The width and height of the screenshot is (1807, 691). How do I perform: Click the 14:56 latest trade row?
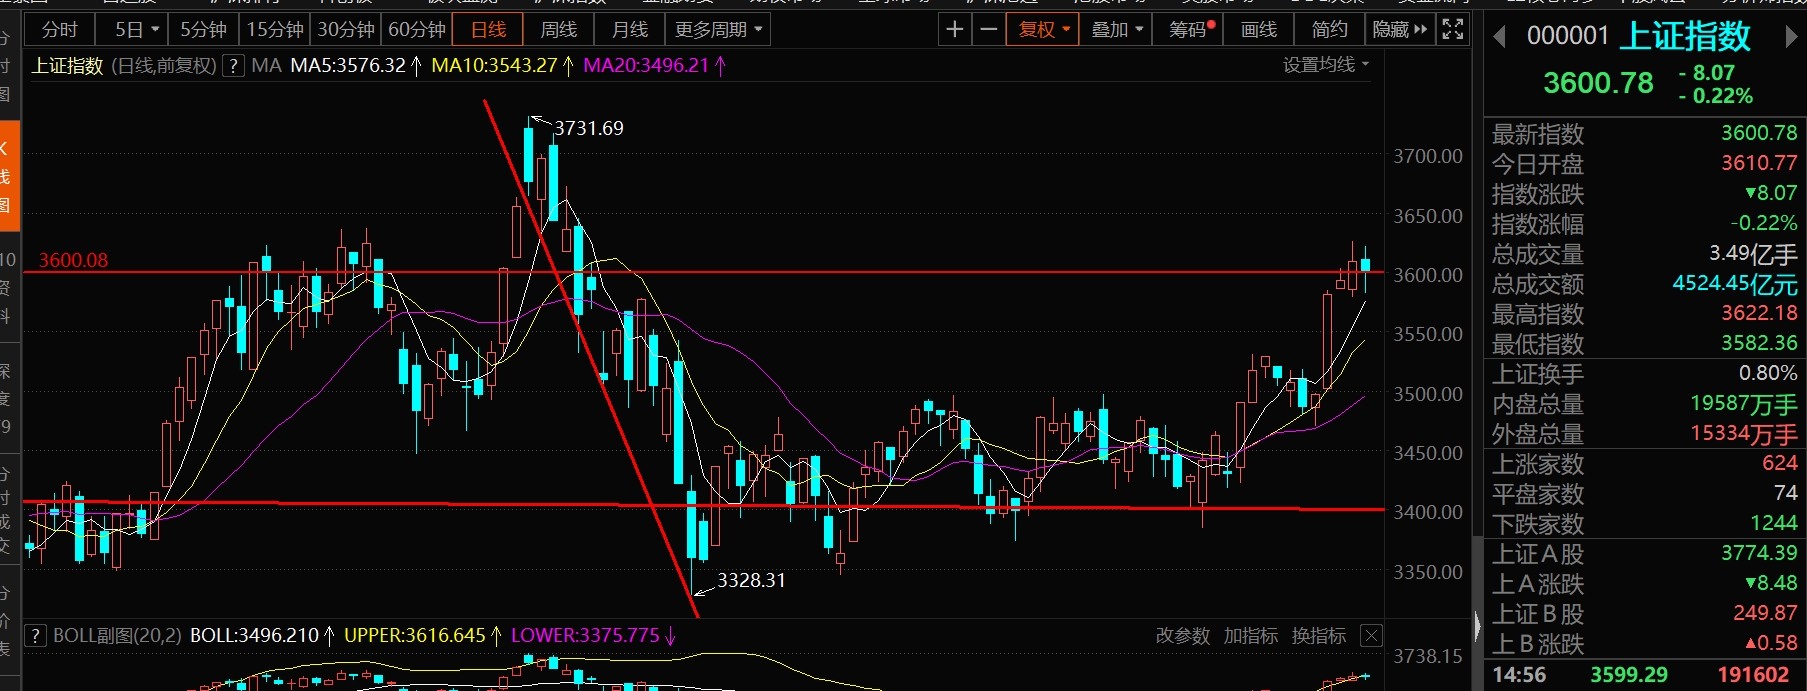pos(1644,675)
